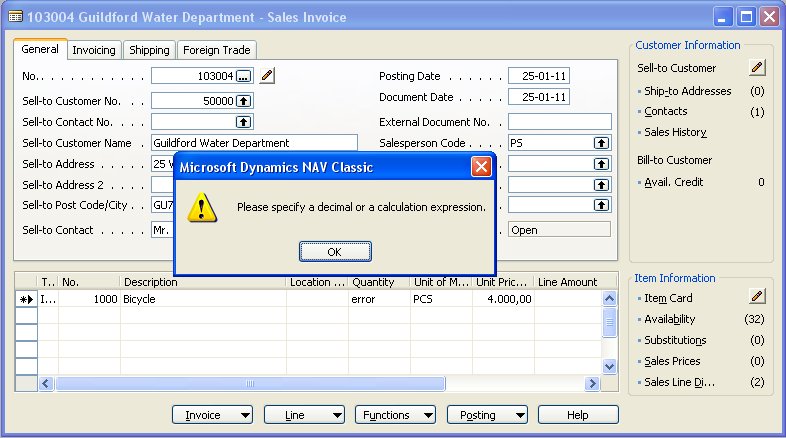
Task: Click the warning icon in the dialog
Action: point(202,207)
